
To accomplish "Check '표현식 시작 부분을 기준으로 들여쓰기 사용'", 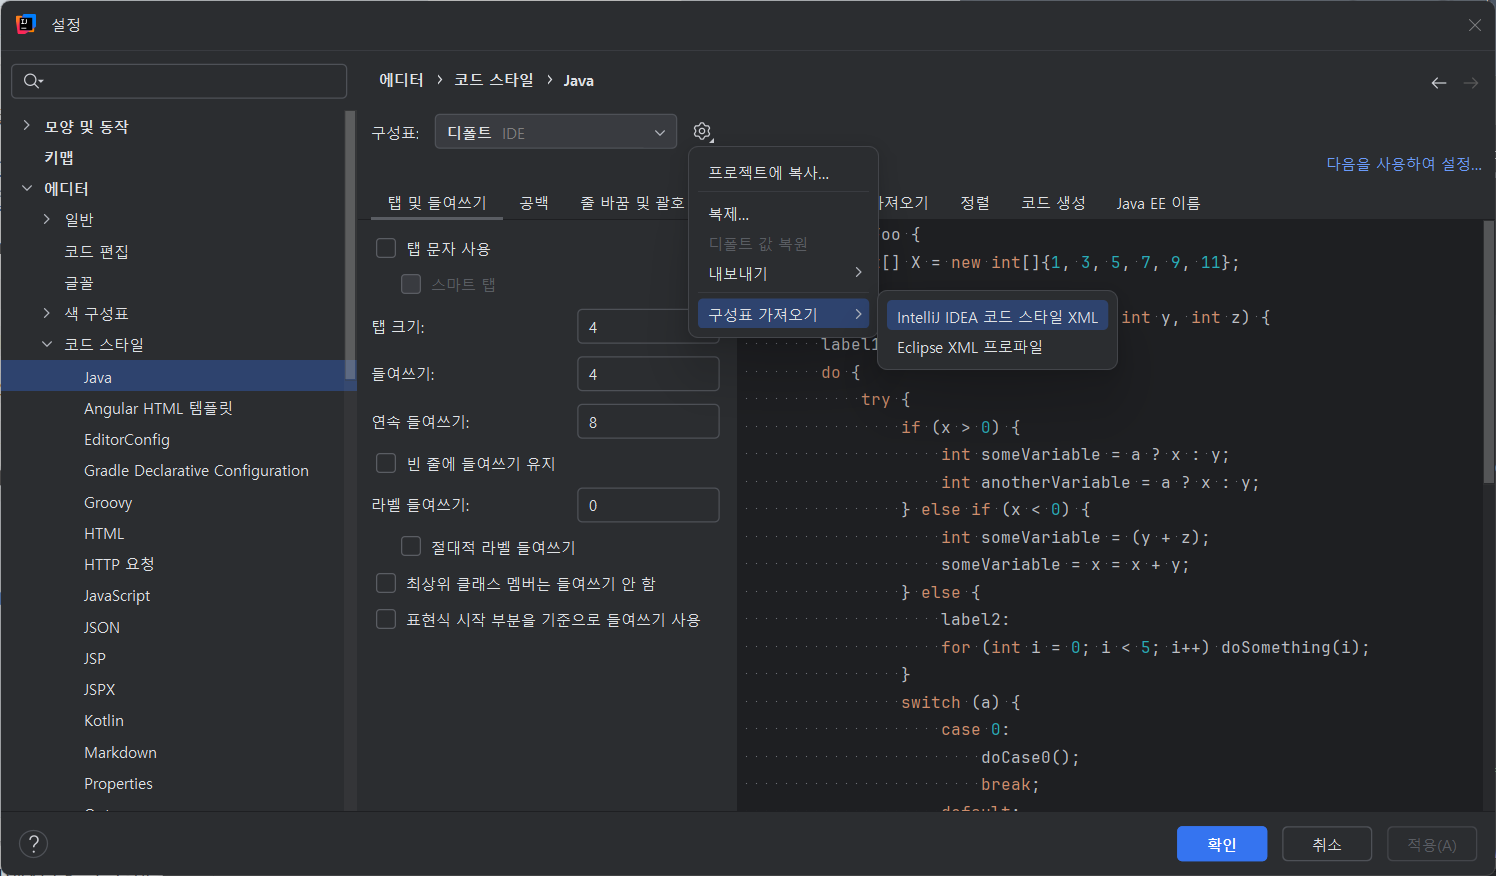I will (x=386, y=619).
